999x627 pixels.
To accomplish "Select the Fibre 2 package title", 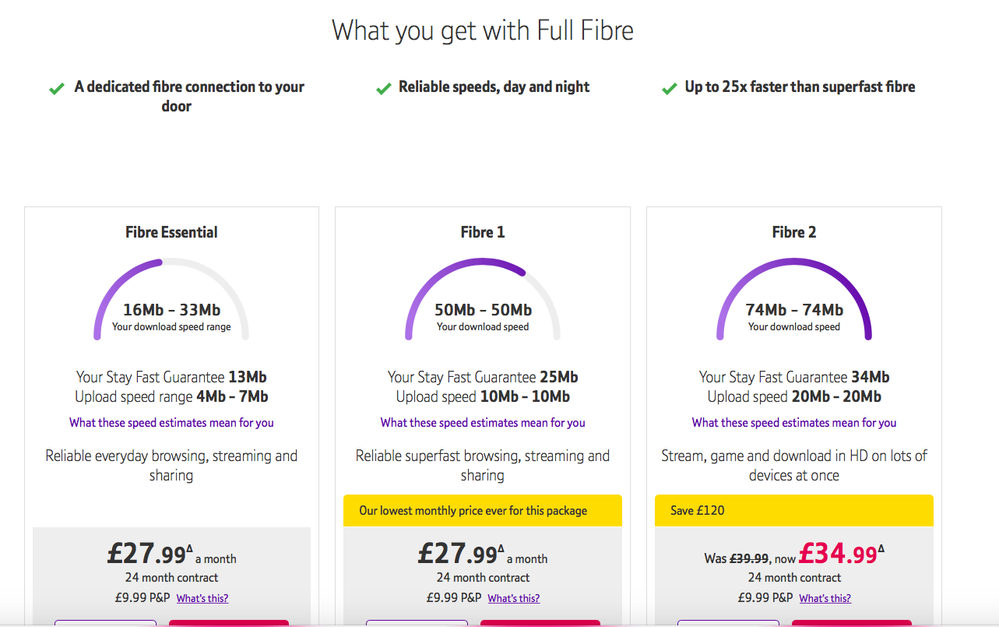I will coord(794,232).
